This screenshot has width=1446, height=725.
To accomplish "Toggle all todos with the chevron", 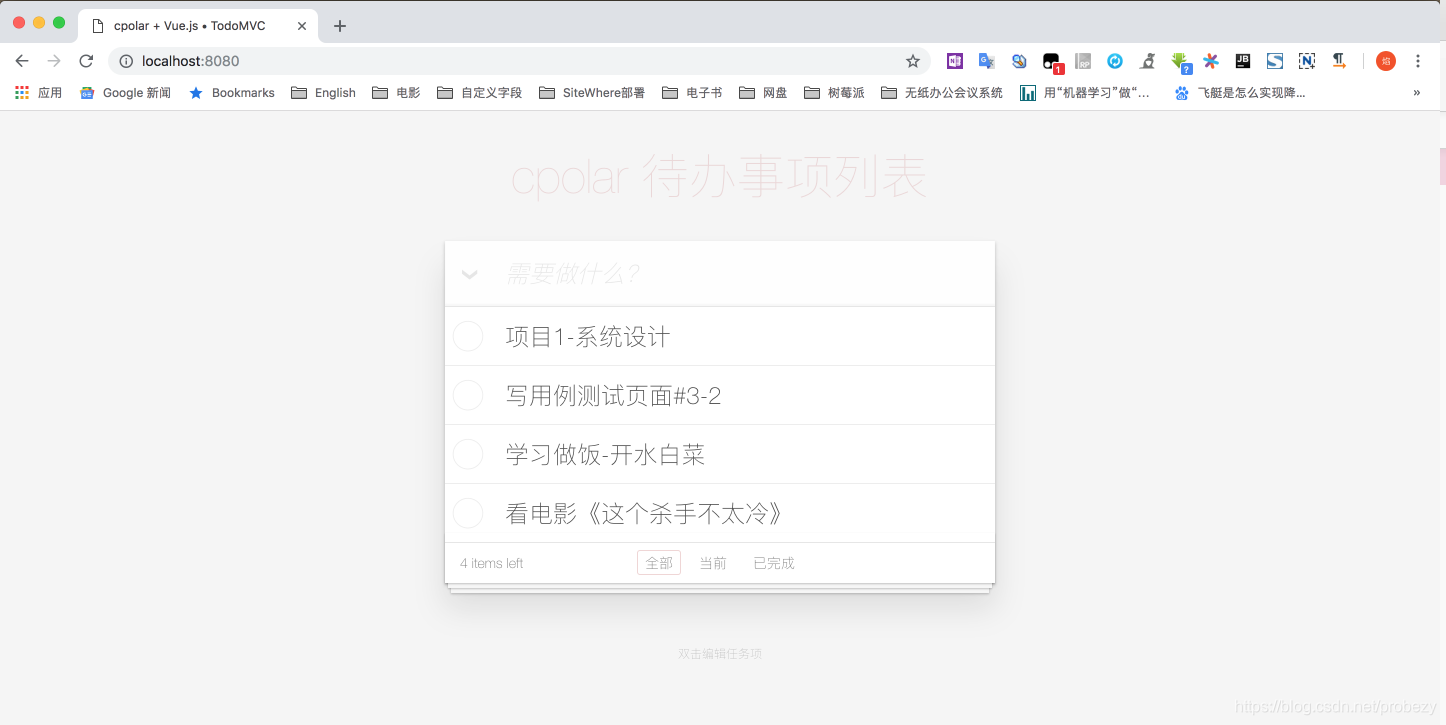I will pos(469,274).
